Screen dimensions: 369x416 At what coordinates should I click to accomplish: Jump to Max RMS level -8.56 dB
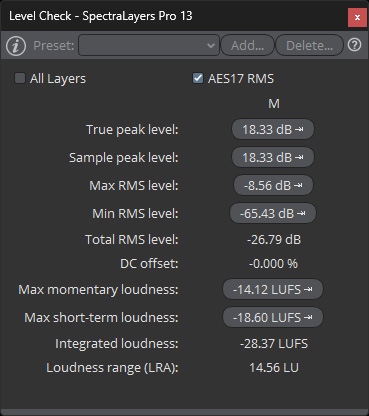273,185
